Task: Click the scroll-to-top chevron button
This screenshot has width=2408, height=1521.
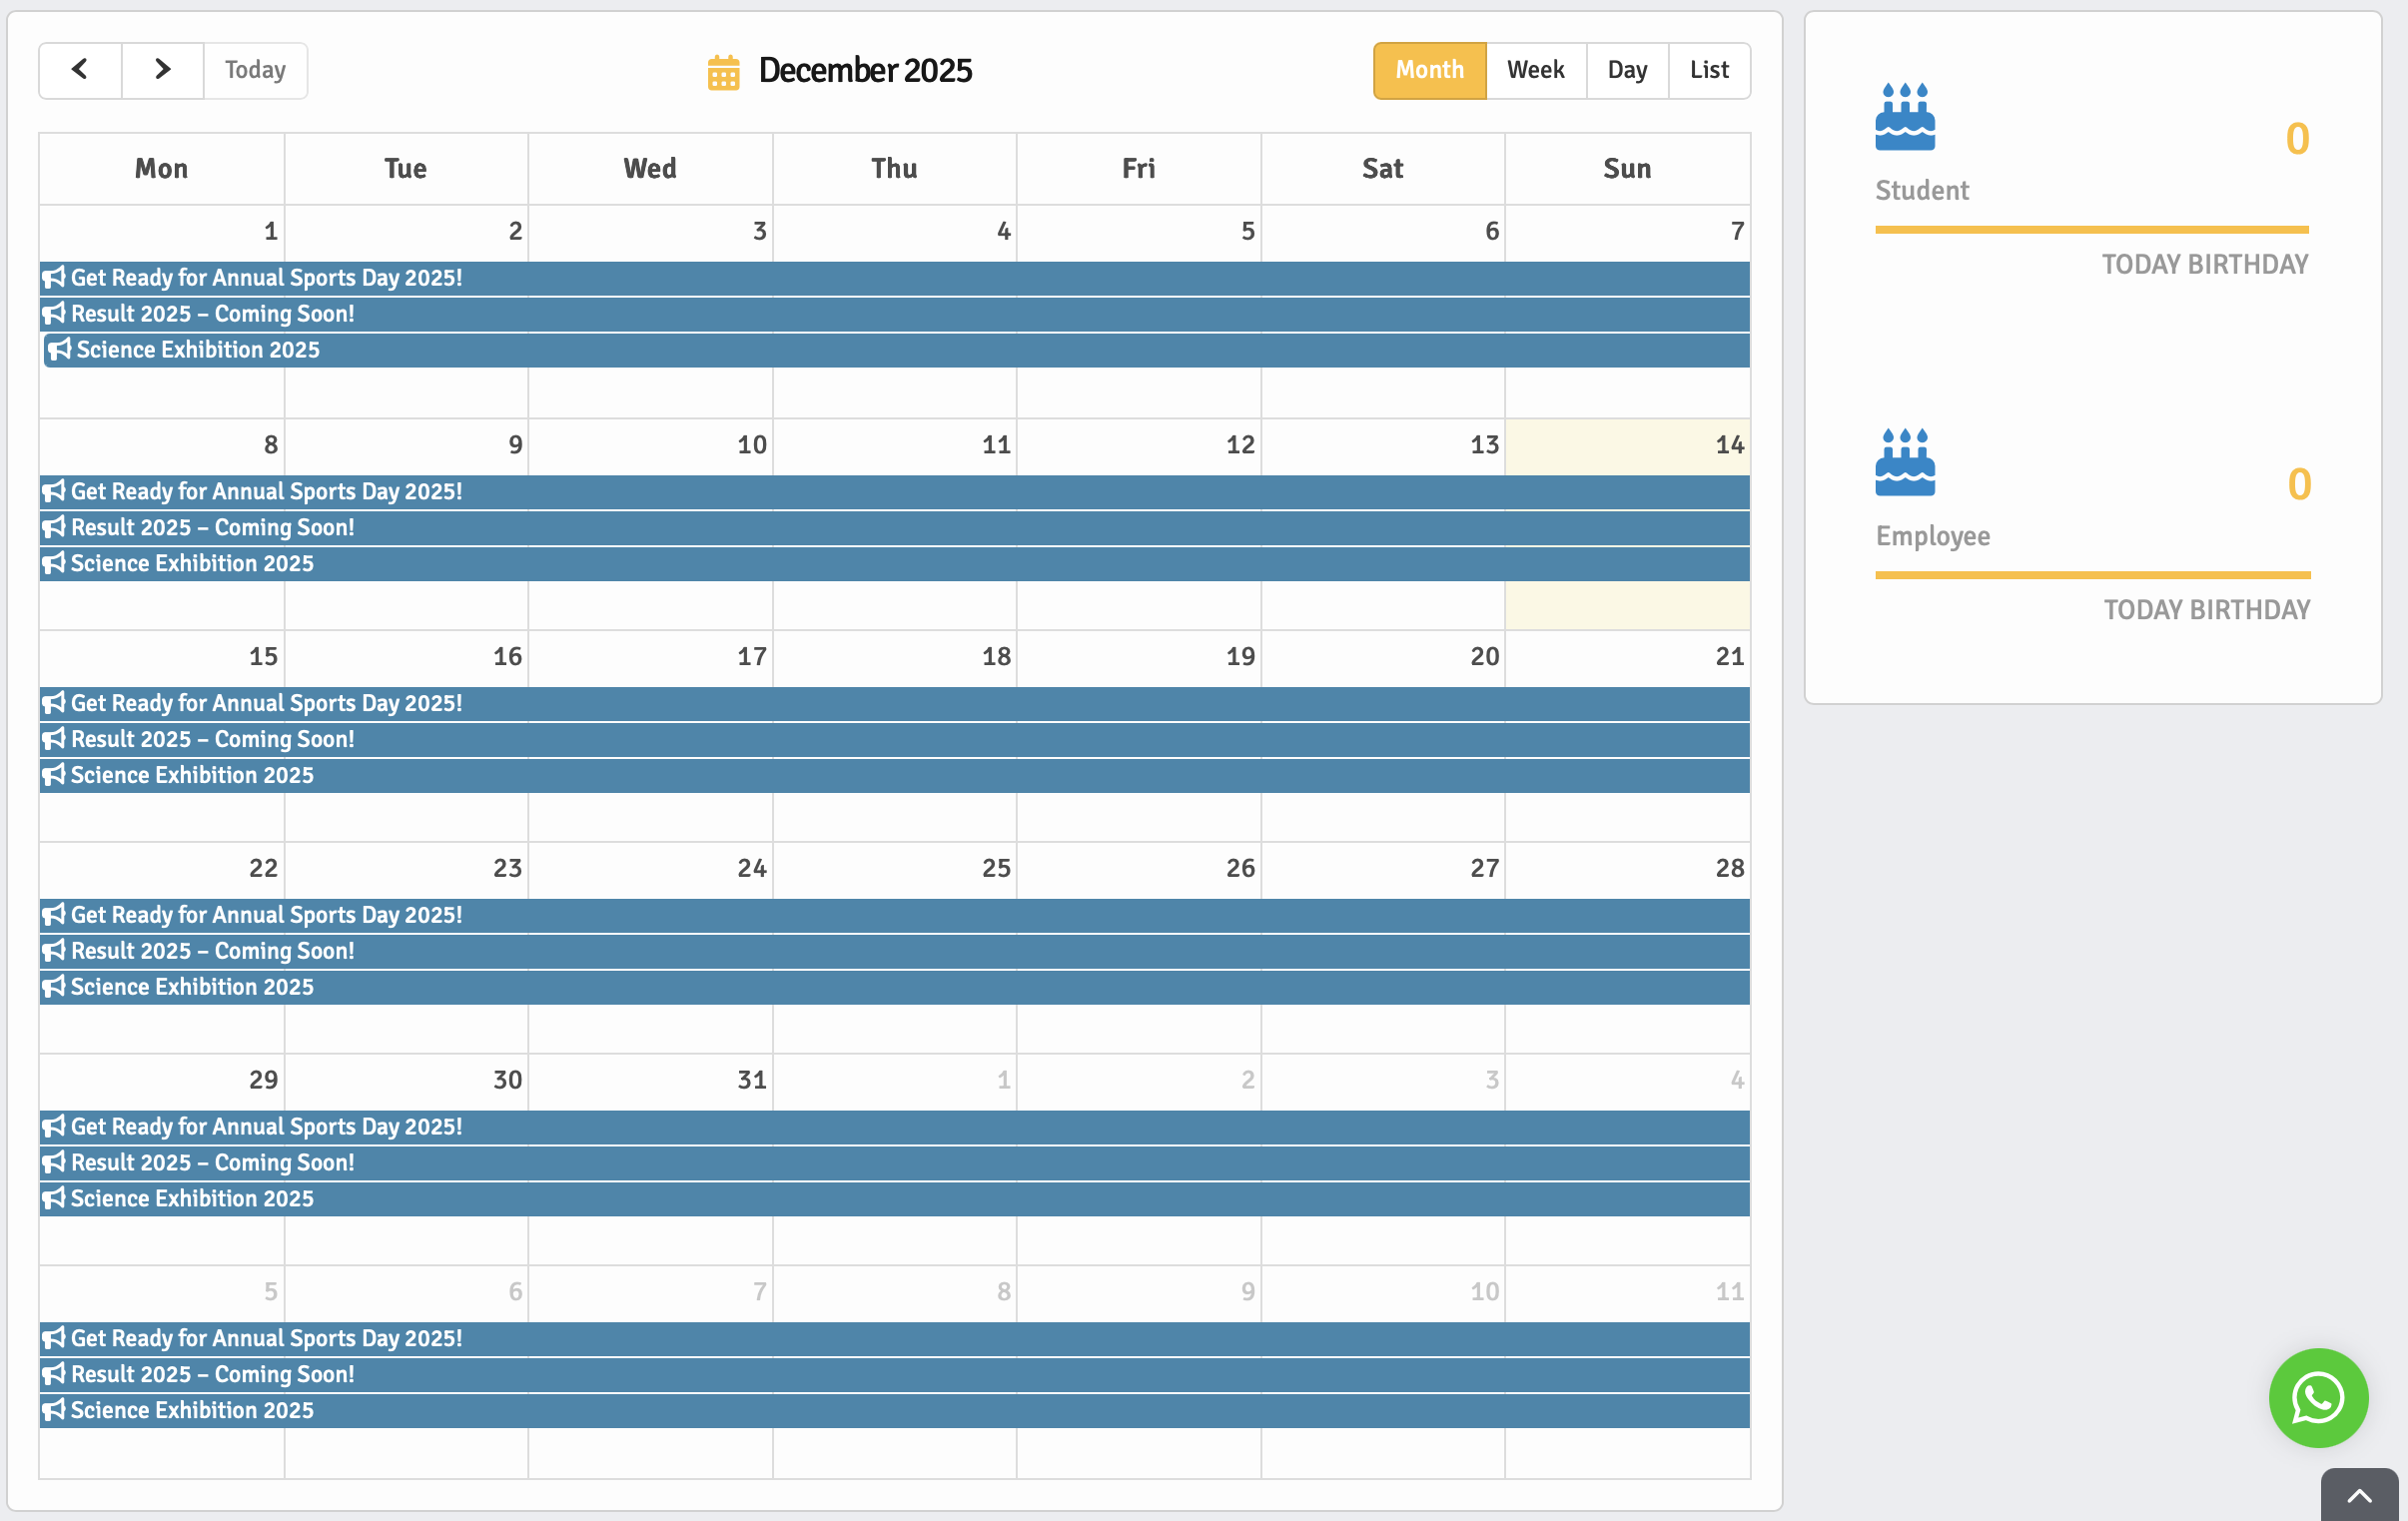Action: pos(2359,1495)
